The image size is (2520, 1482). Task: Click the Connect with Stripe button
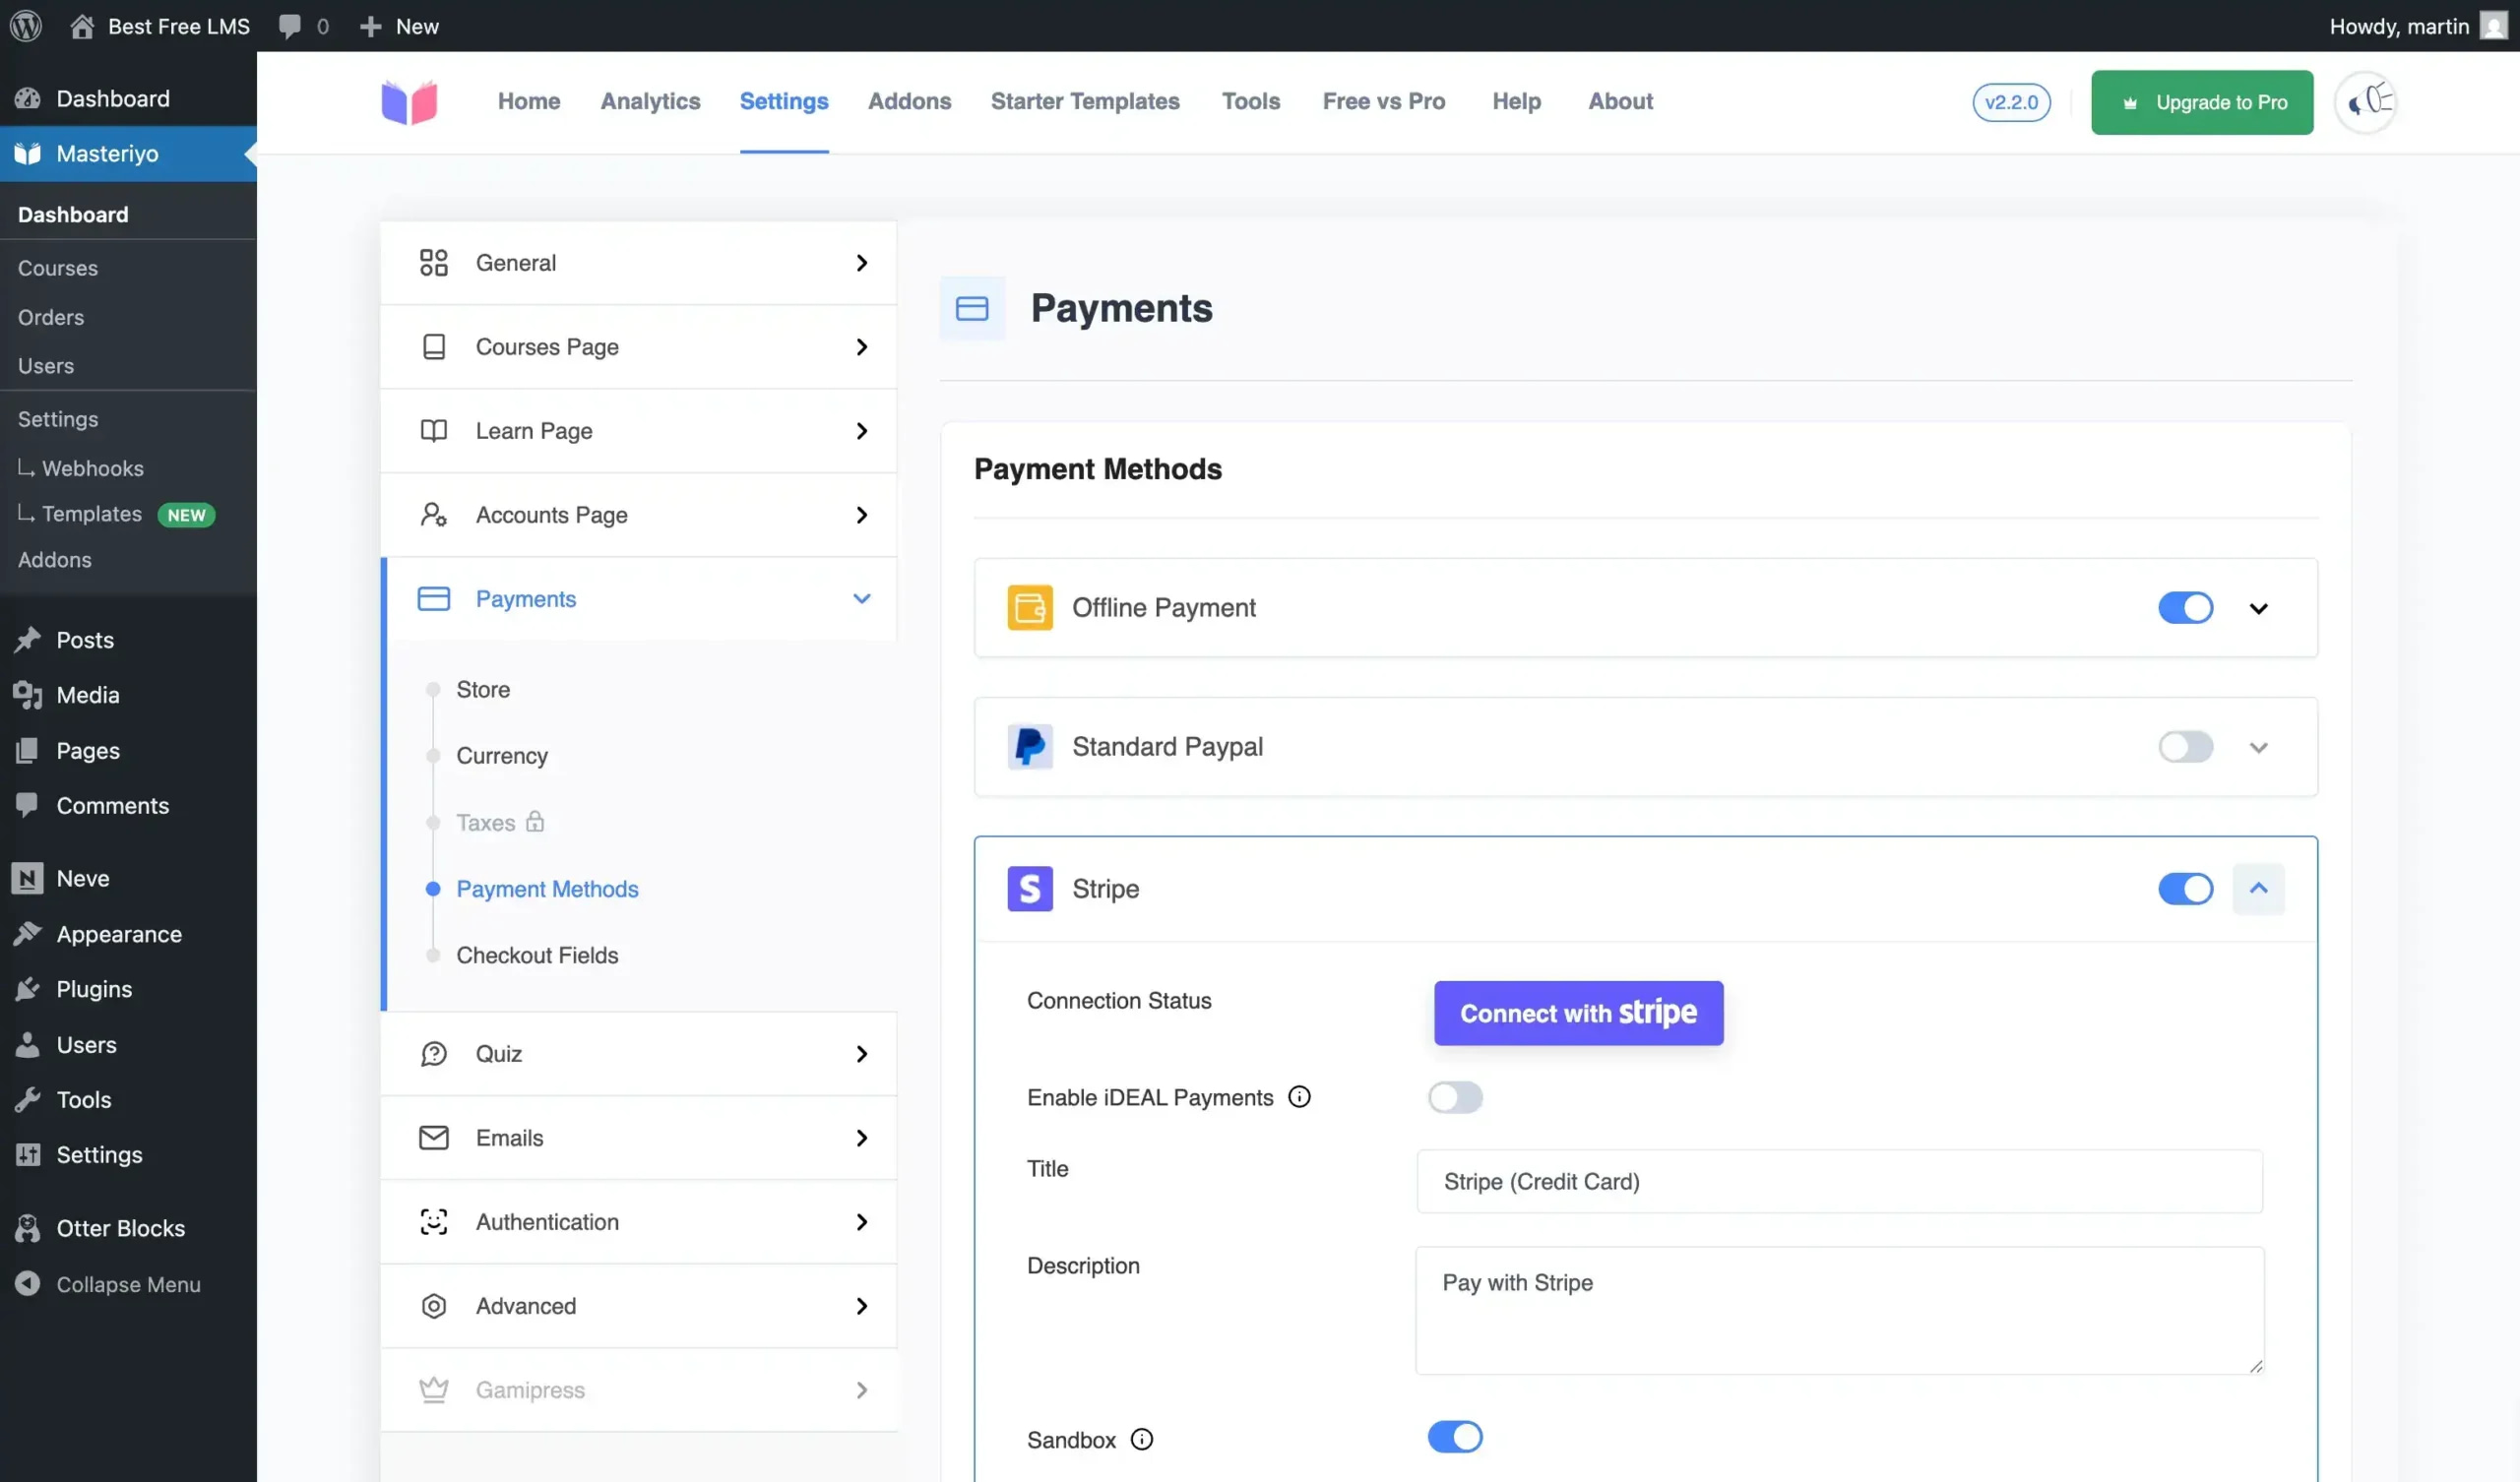[1578, 1012]
